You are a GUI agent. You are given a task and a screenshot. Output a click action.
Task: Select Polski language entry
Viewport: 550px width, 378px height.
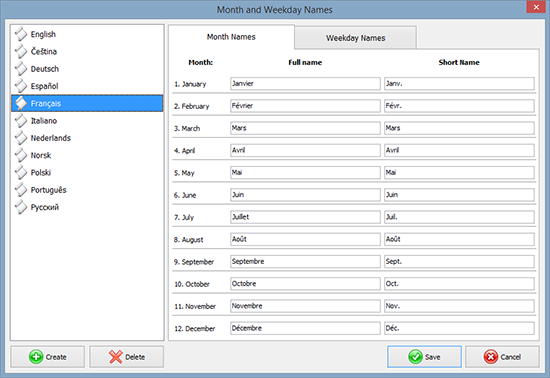pos(87,173)
